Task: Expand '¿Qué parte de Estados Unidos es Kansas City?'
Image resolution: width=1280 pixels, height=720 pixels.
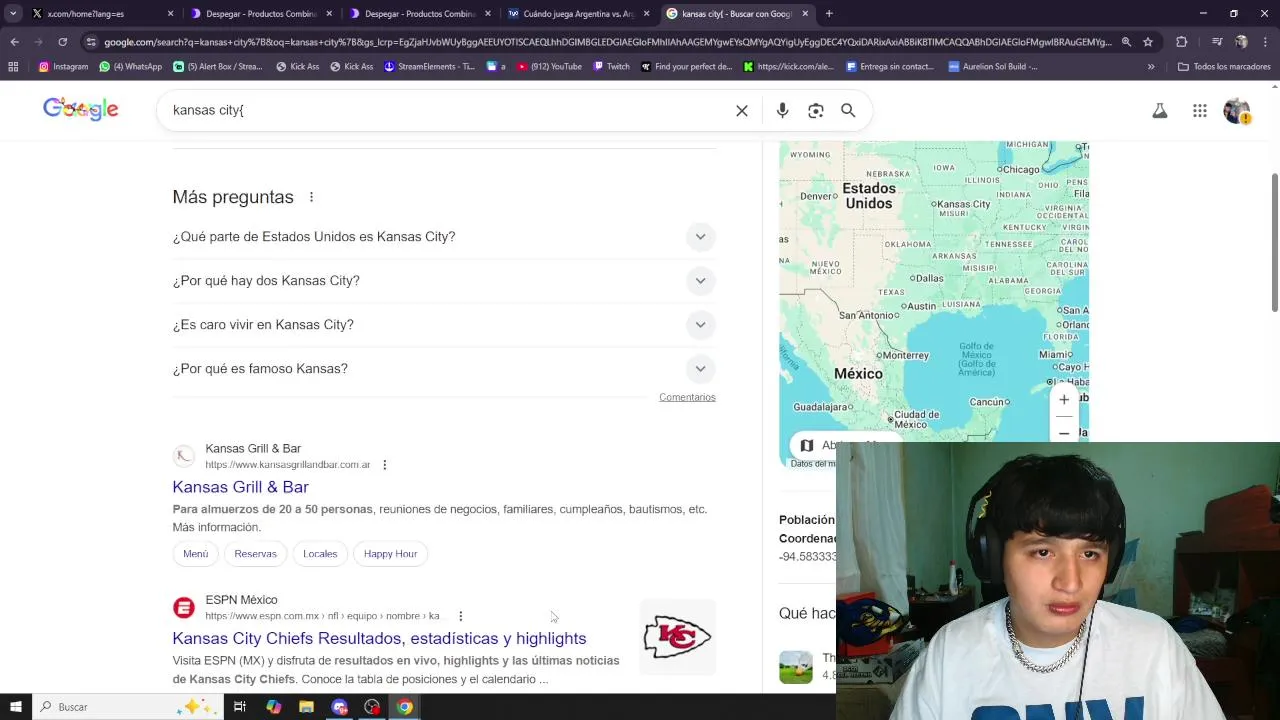Action: [x=444, y=237]
